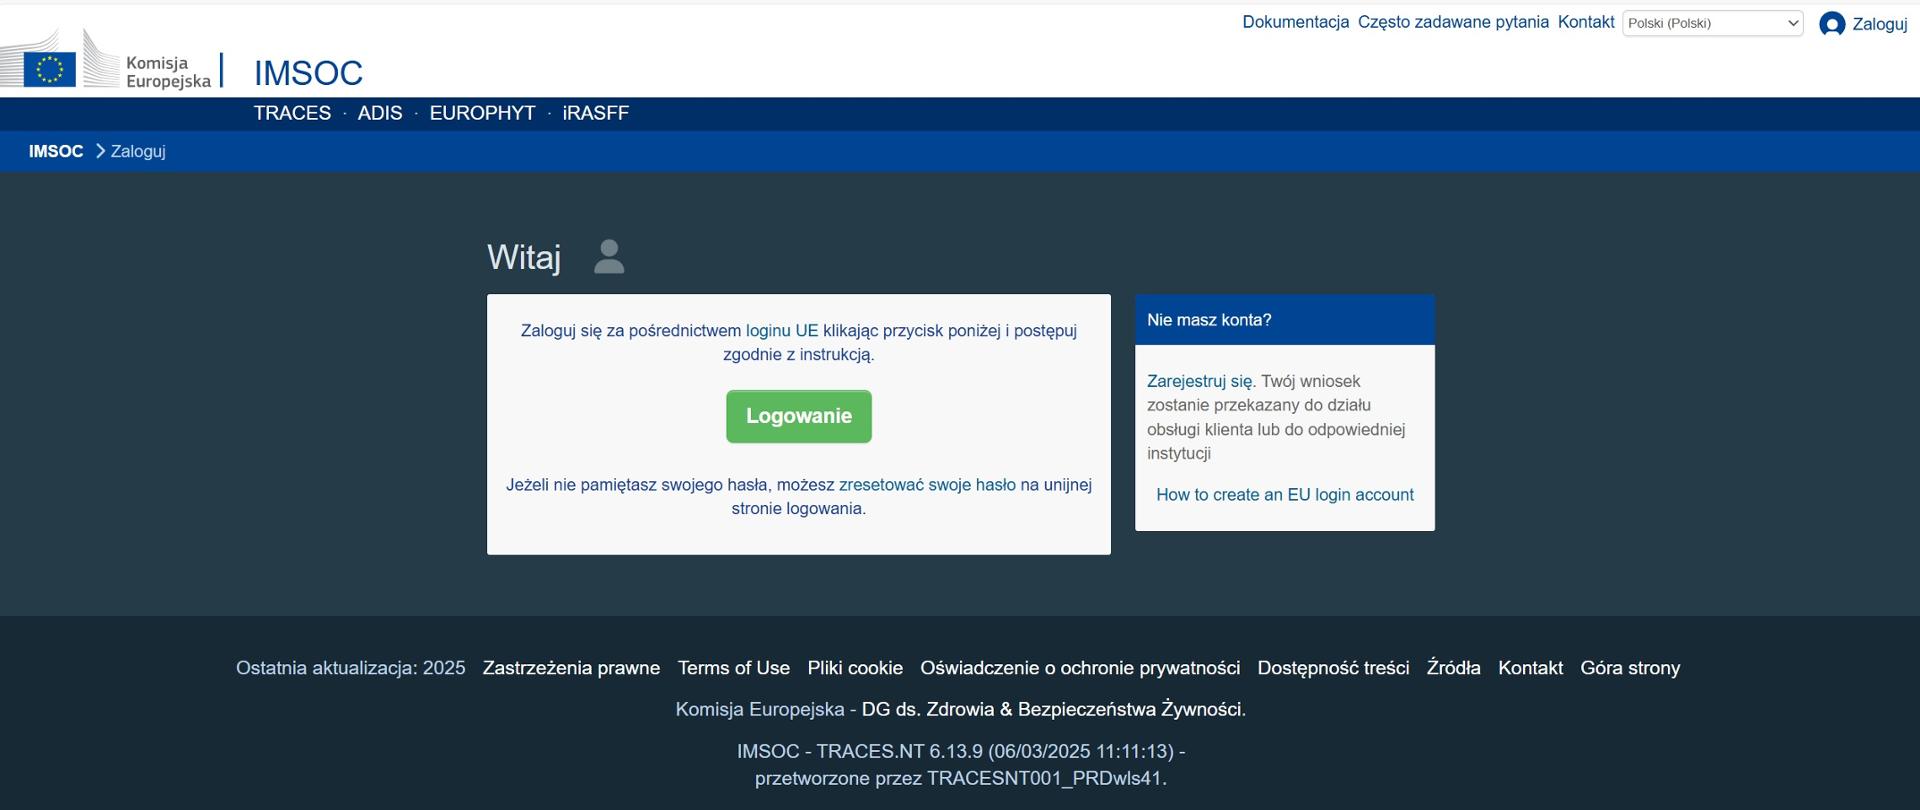This screenshot has height=810, width=1920.
Task: Click the Zarejestruj się link
Action: click(x=1200, y=381)
